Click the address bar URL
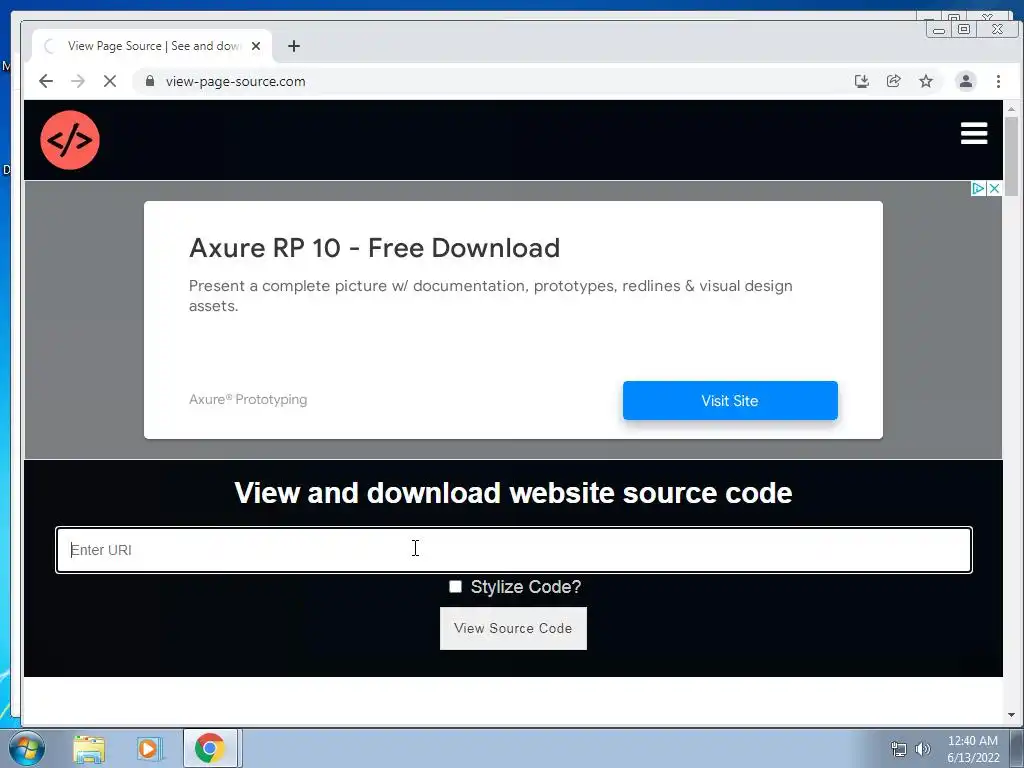The width and height of the screenshot is (1024, 768). click(236, 81)
